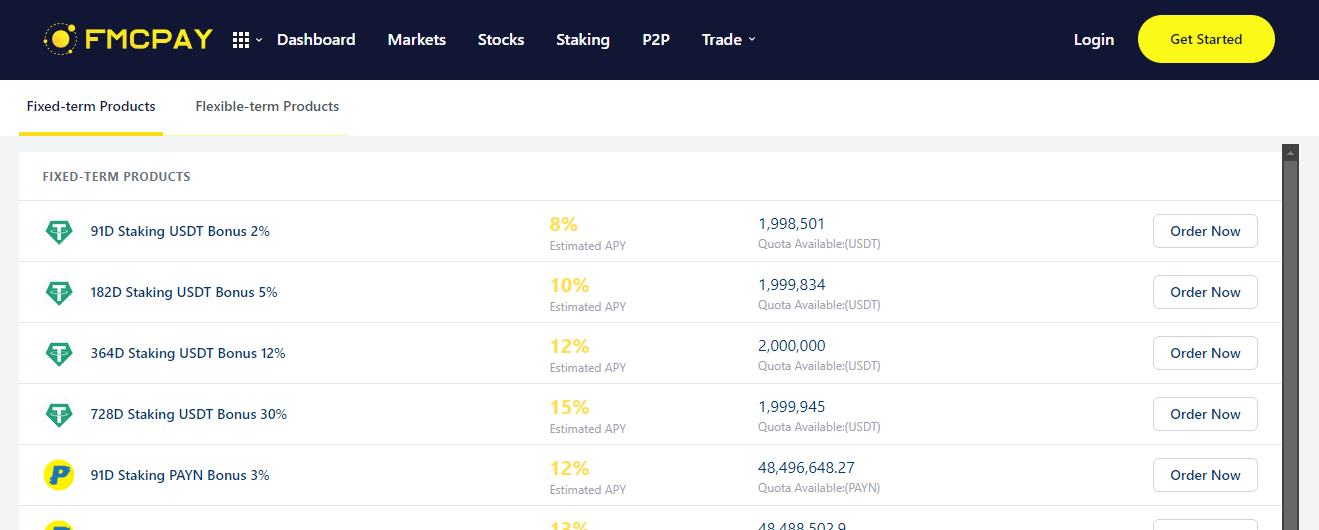Open the Stocks page

click(501, 40)
